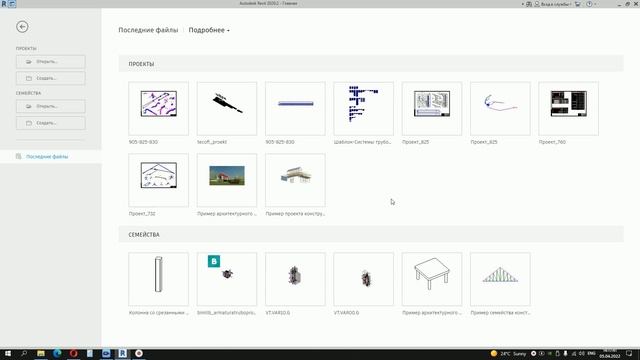Select Последние файлы in the left sidebar

click(x=51, y=157)
